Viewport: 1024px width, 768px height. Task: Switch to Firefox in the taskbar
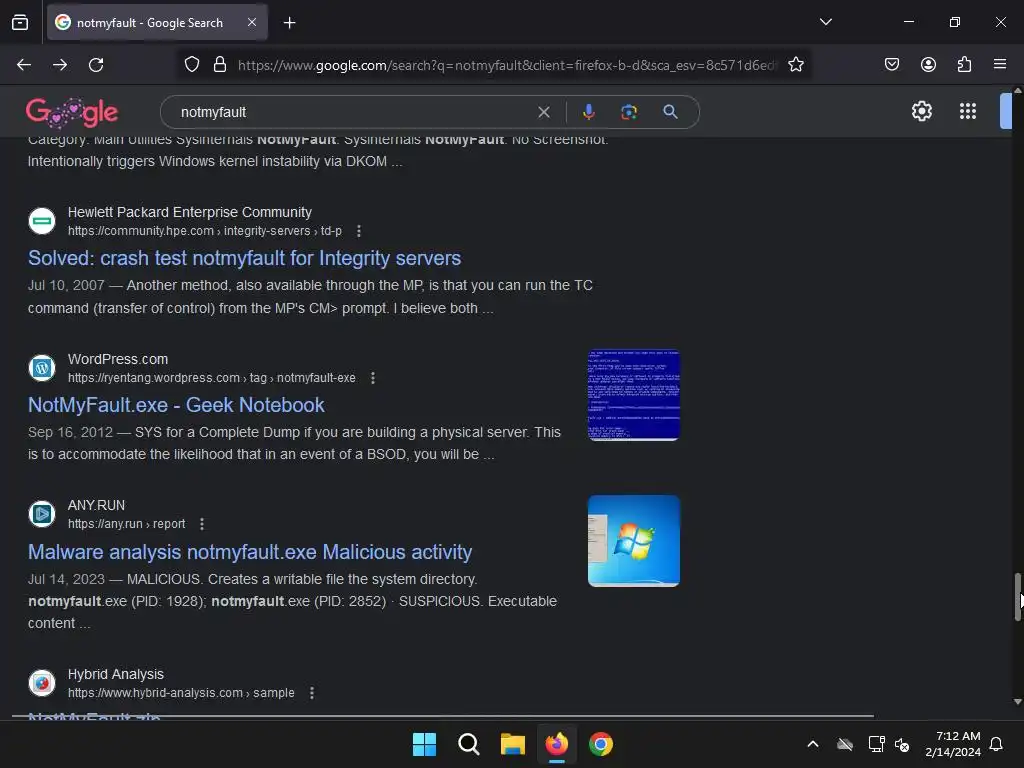(x=556, y=744)
